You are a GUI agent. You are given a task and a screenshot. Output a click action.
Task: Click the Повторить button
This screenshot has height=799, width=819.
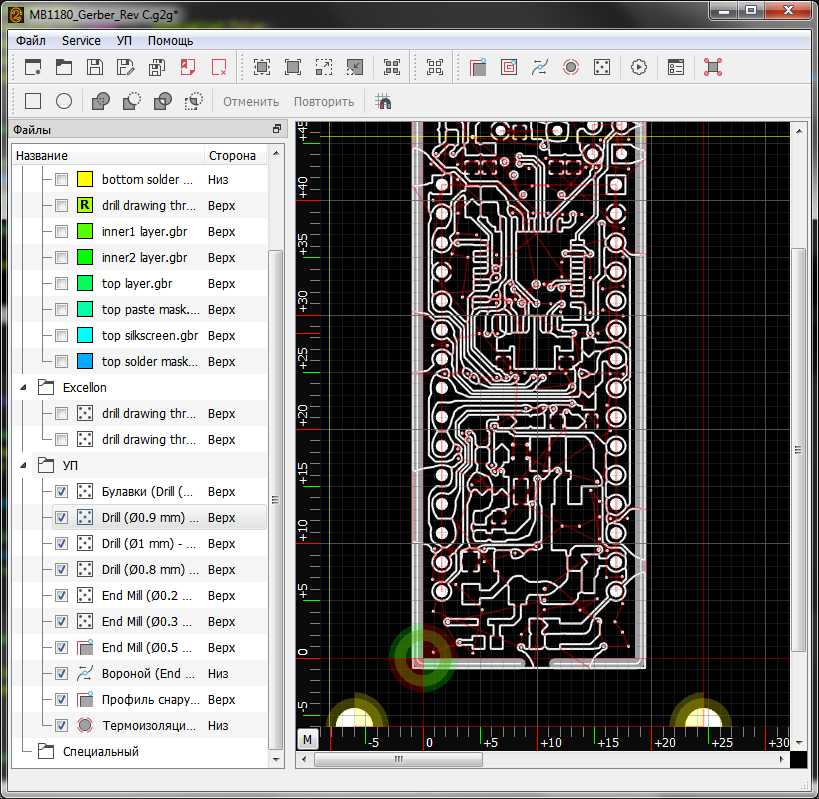point(324,101)
